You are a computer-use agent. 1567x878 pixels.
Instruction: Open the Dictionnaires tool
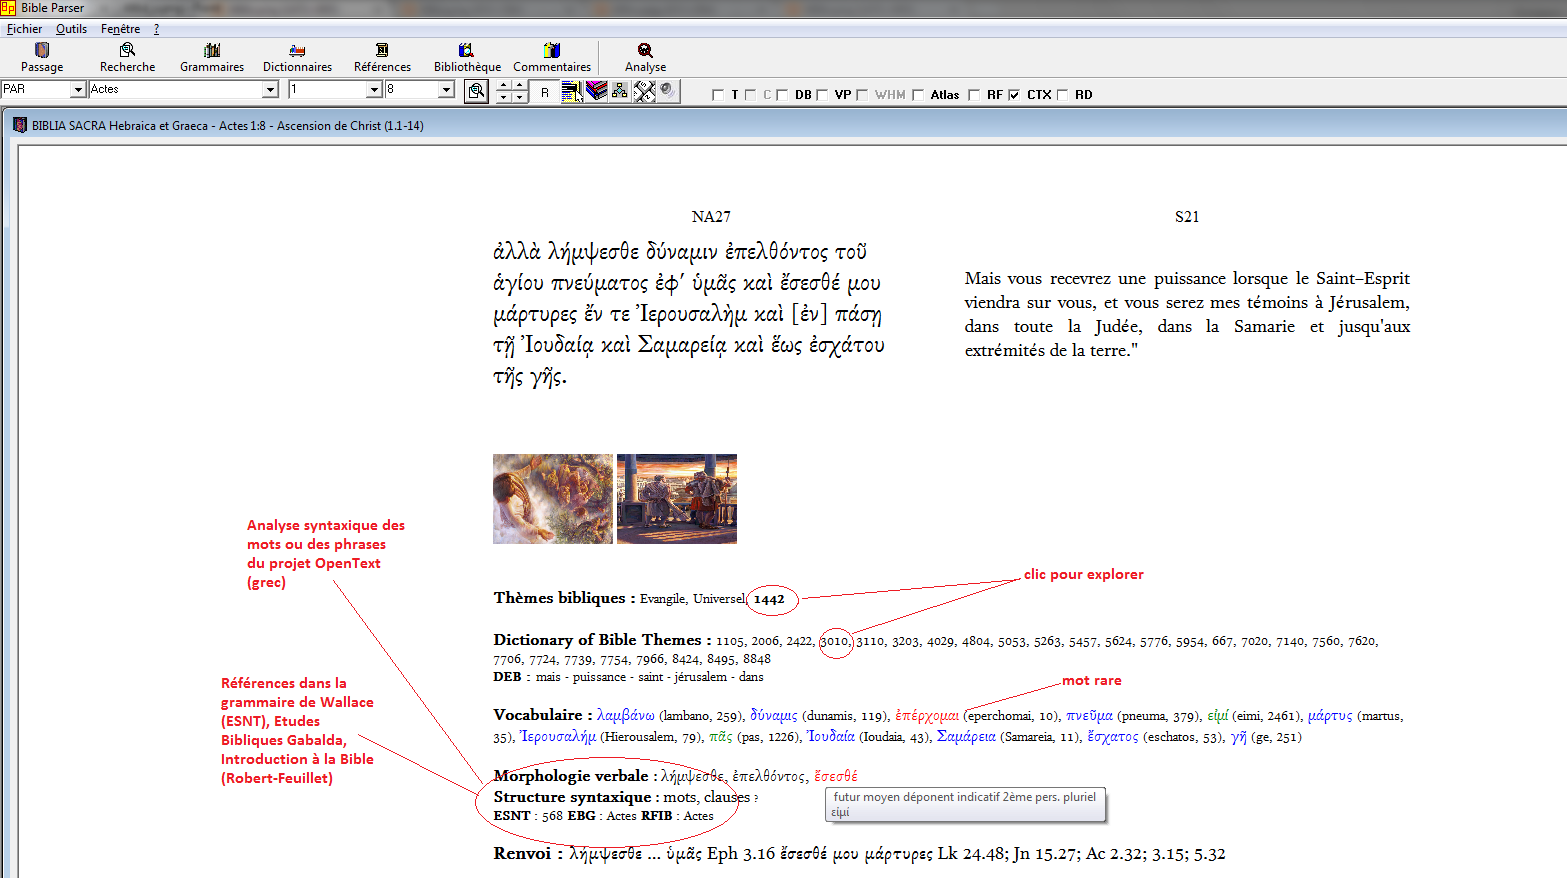[x=297, y=58]
